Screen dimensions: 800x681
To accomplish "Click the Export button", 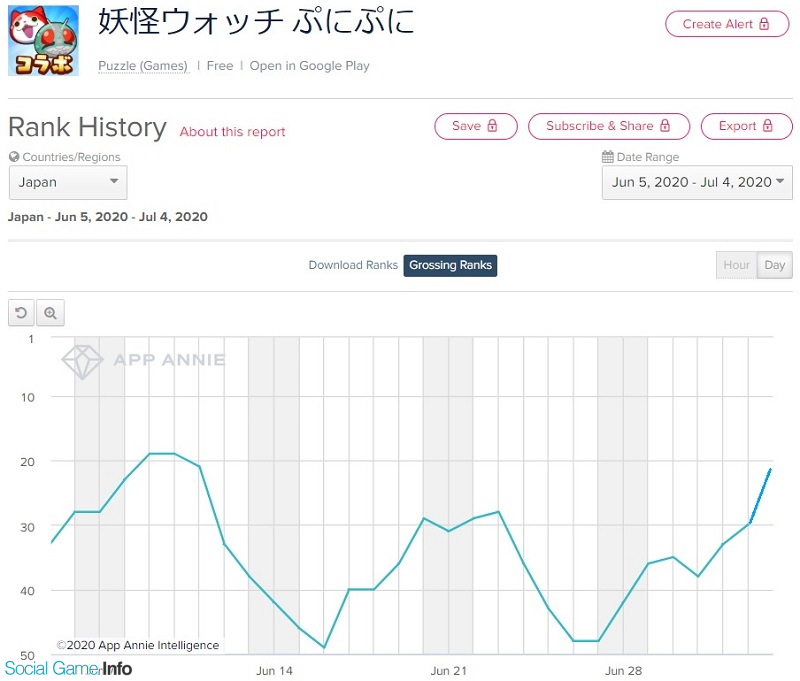I will point(746,126).
